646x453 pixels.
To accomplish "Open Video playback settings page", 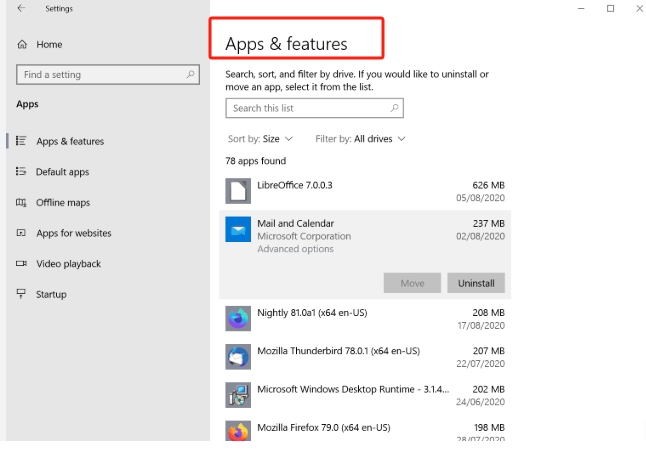I will pos(68,264).
